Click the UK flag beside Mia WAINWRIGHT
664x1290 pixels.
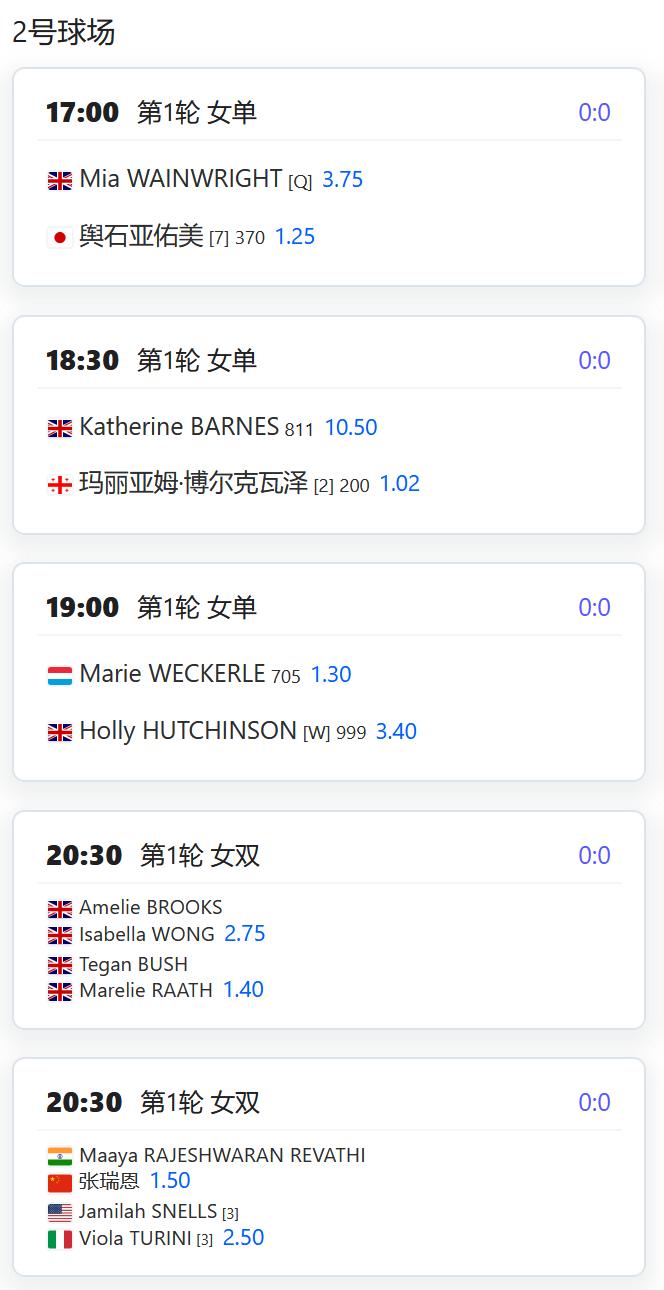click(60, 181)
